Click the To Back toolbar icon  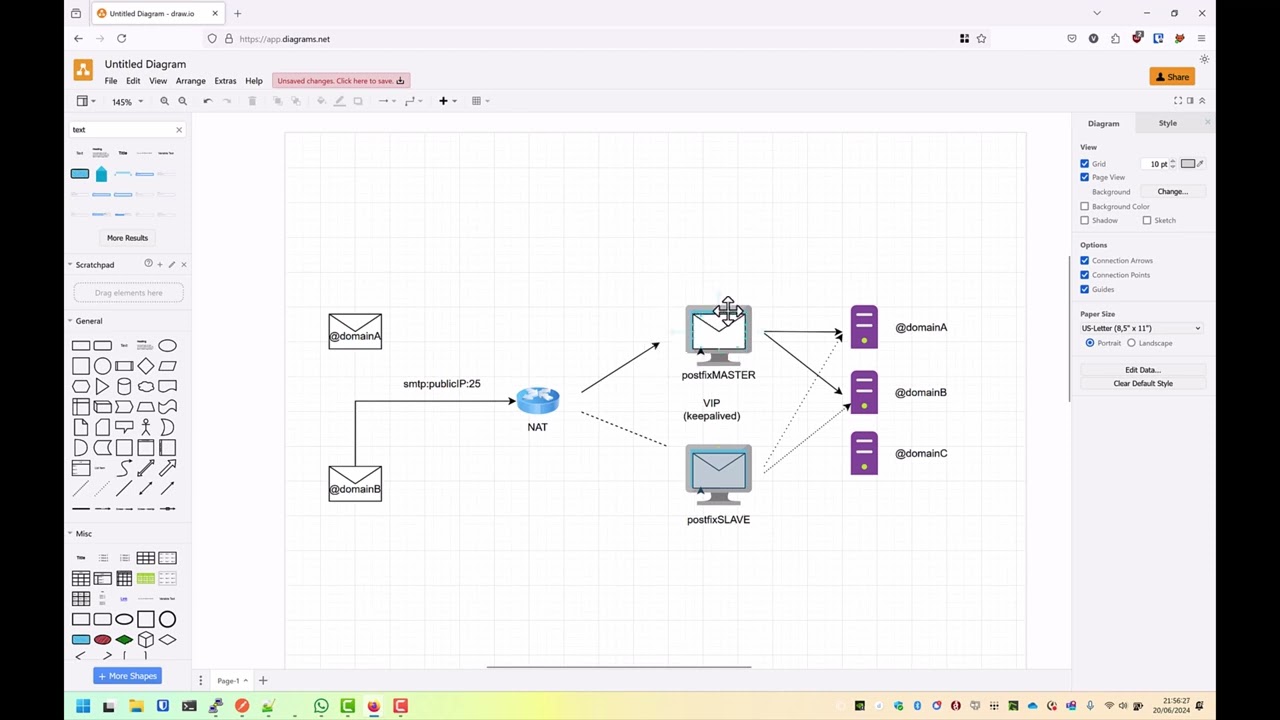[x=295, y=101]
